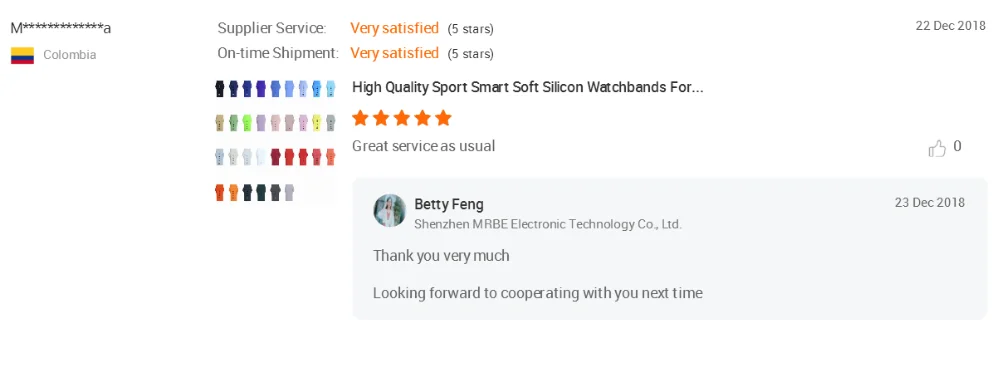Click the fifth orange rating star
Image resolution: width=1000 pixels, height=387 pixels.
(x=443, y=118)
